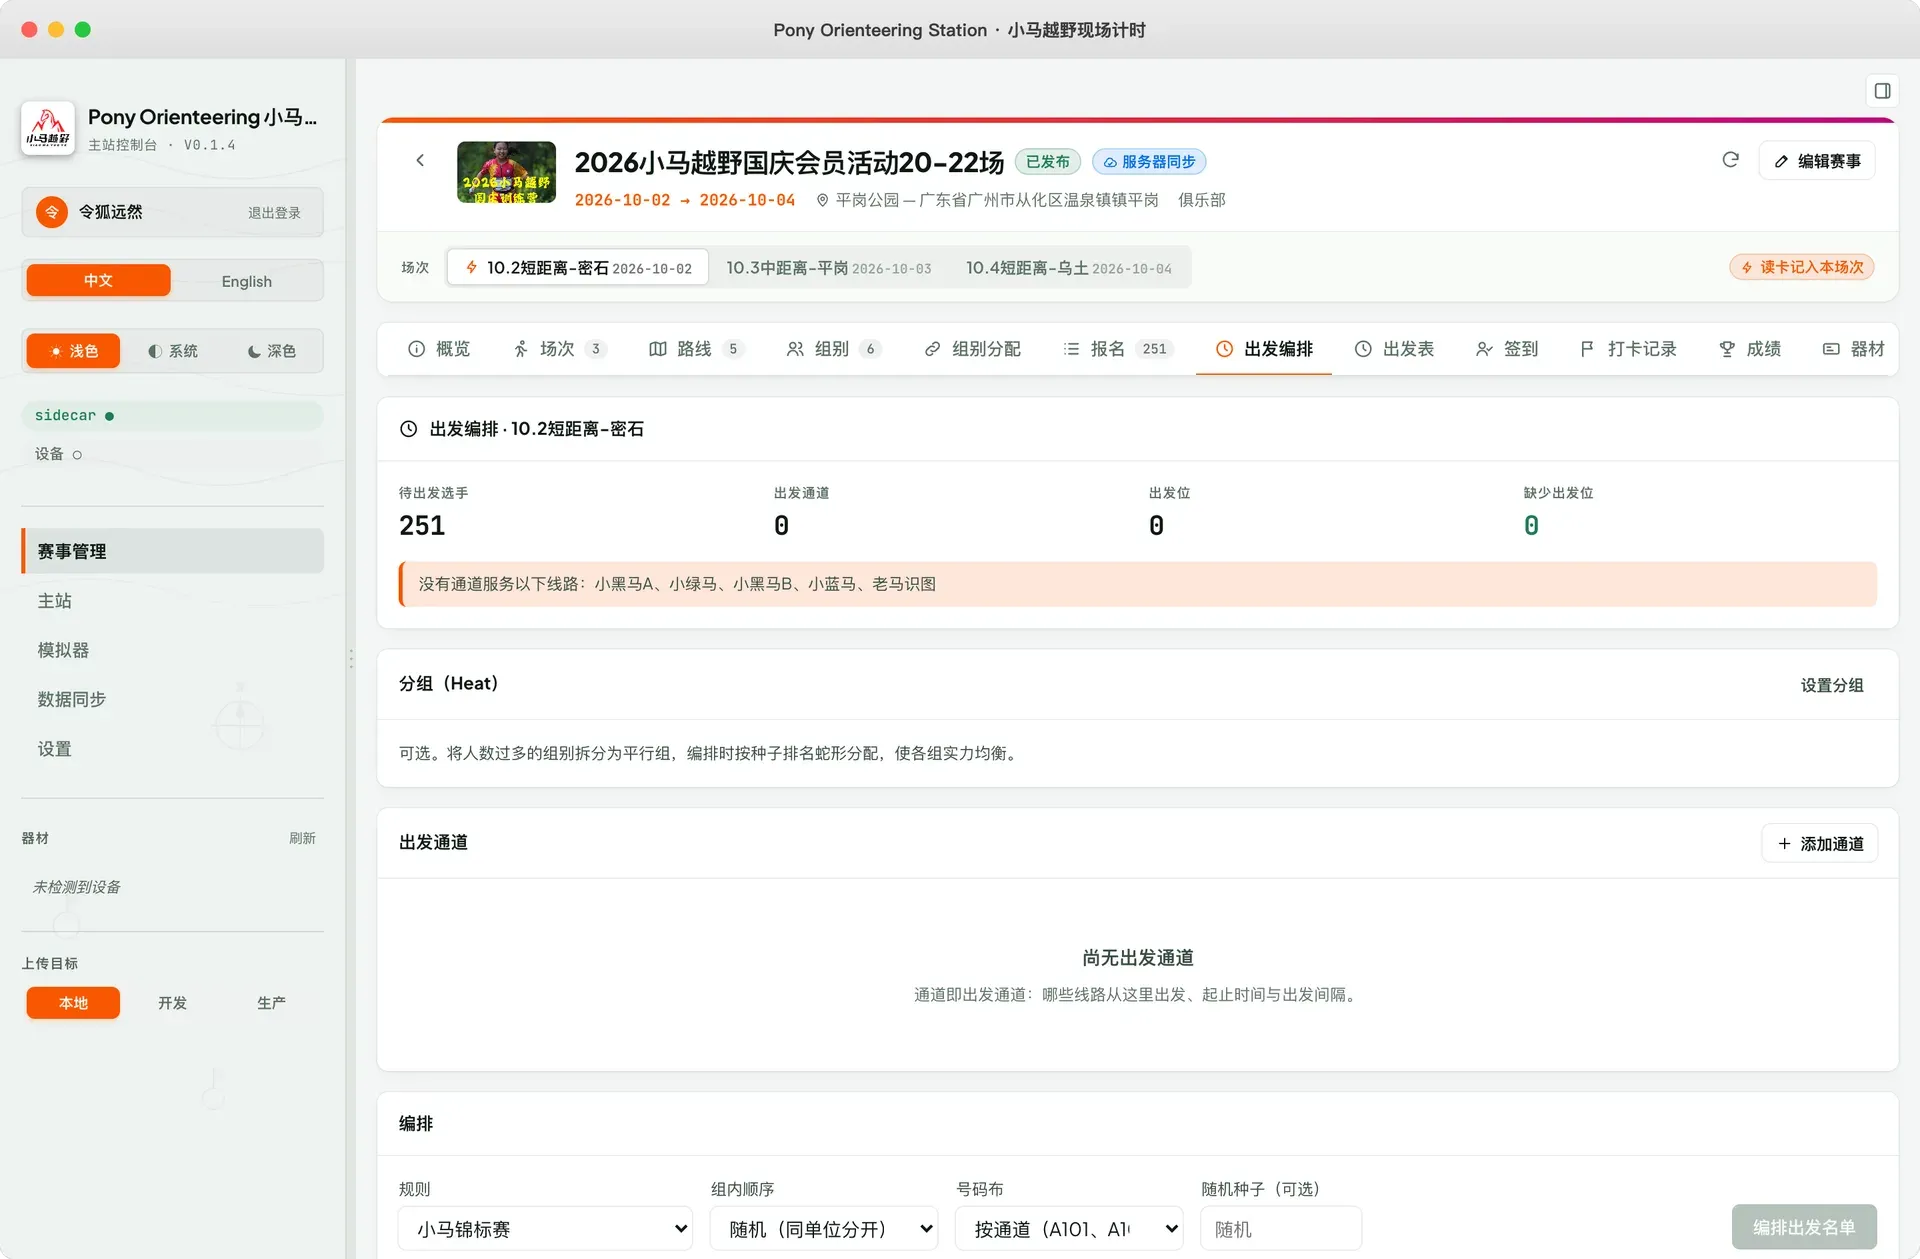This screenshot has height=1259, width=1920.
Task: Open the 打卡记录 tab
Action: (1628, 349)
